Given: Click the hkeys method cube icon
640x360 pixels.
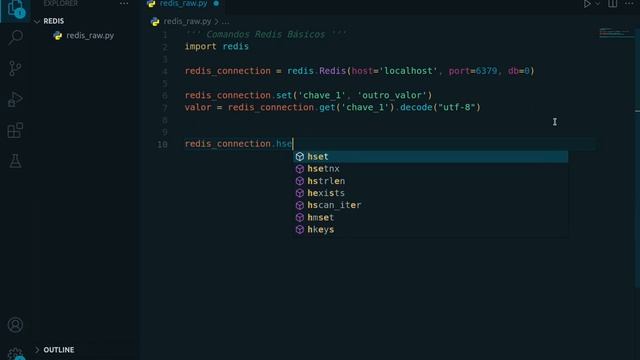Looking at the screenshot, I should click(300, 229).
